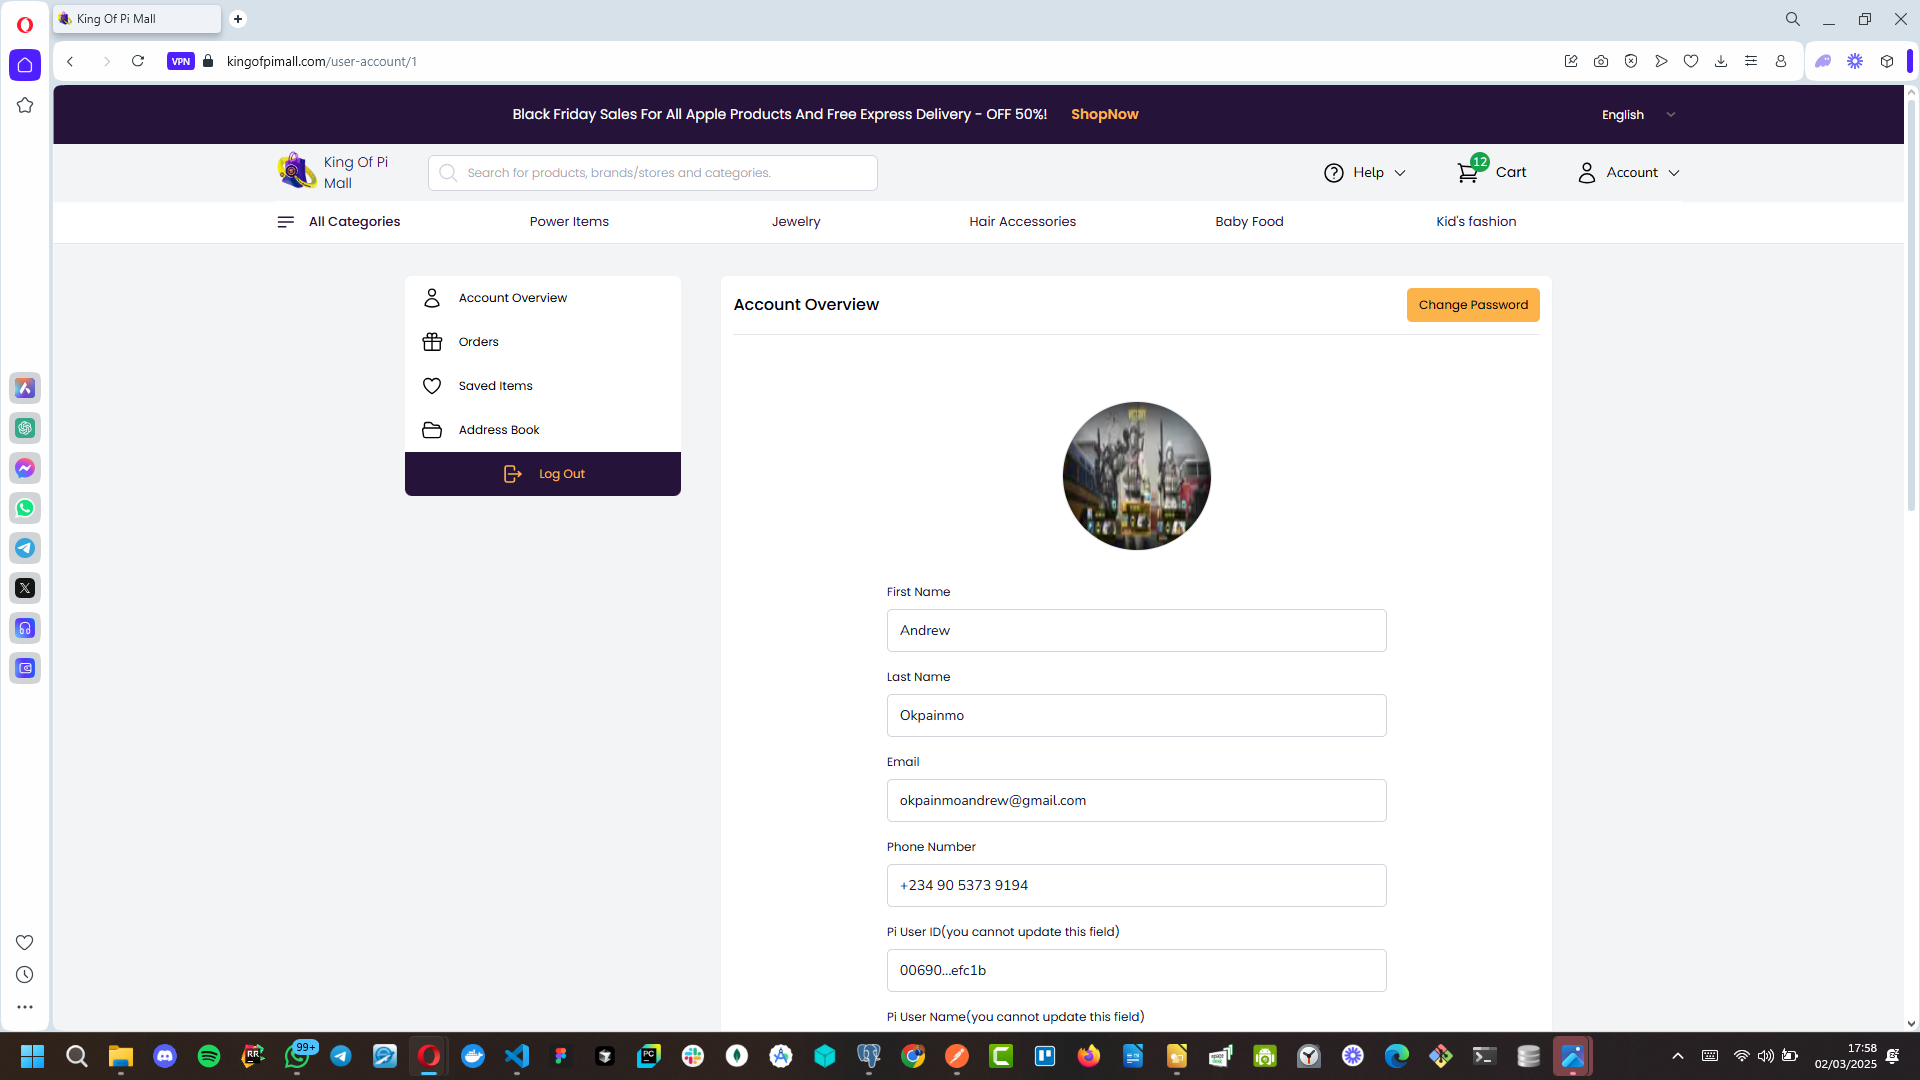
Task: Expand the English language dropdown
Action: click(1638, 115)
